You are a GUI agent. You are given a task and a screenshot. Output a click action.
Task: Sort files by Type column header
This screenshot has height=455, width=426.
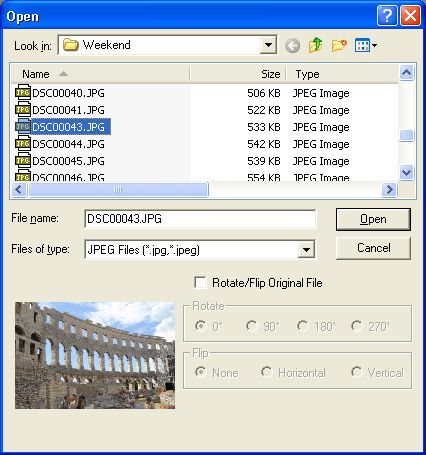coord(342,74)
